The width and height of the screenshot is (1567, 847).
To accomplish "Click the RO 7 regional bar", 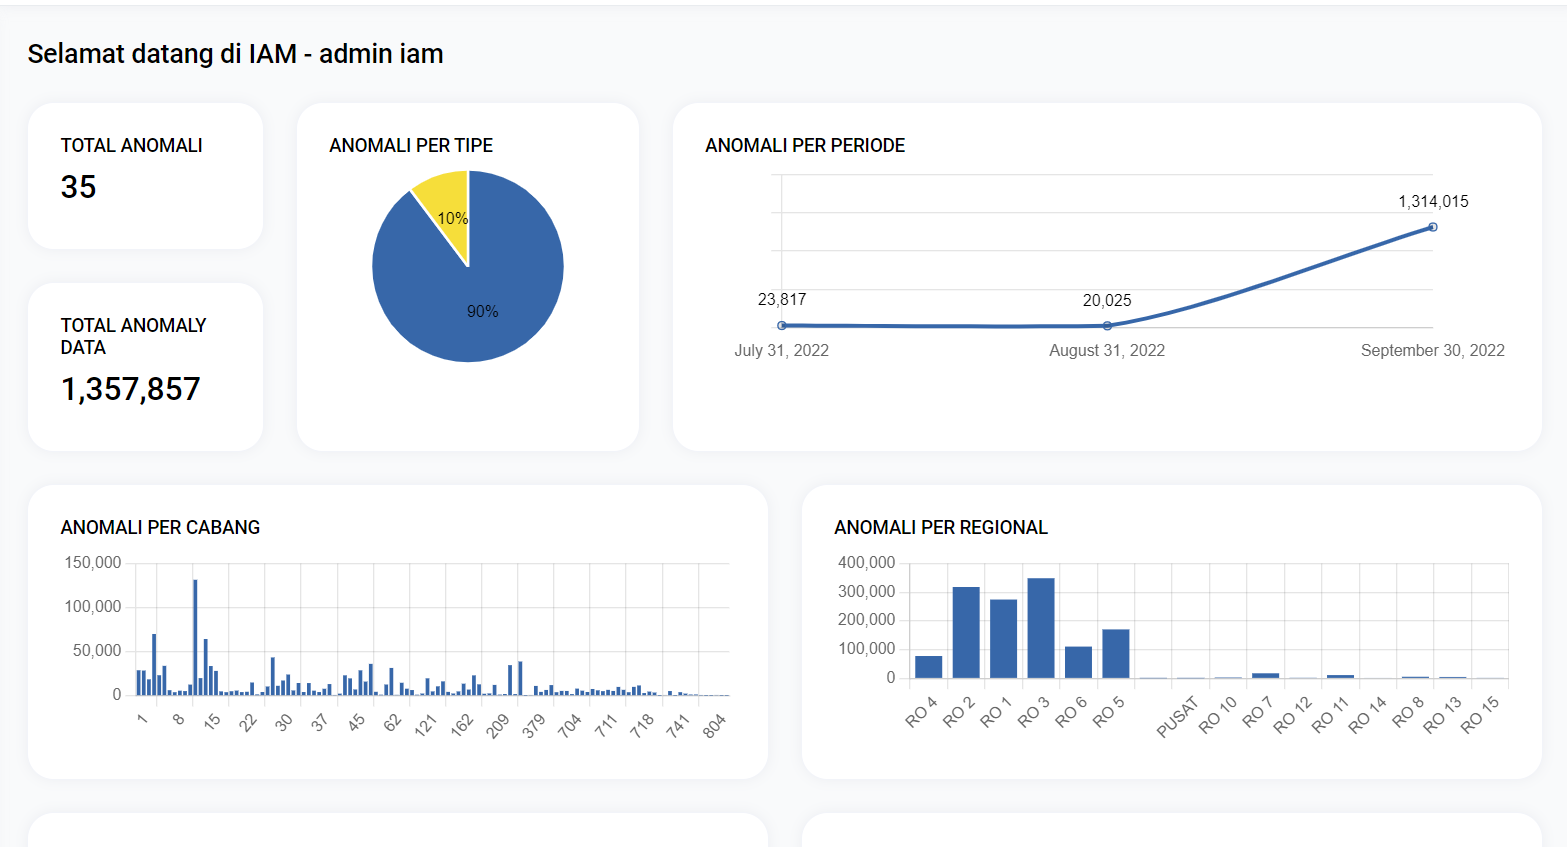I will (x=1266, y=676).
